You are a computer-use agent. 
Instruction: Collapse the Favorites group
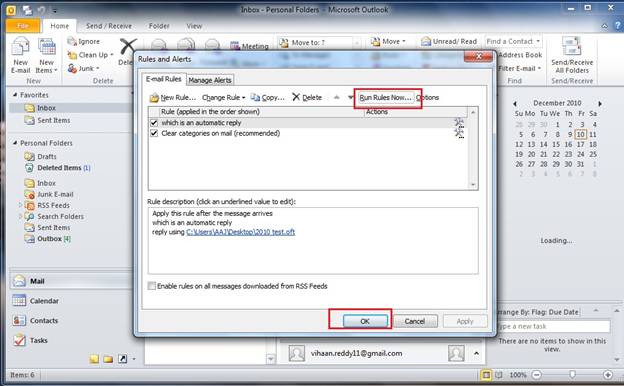point(15,95)
